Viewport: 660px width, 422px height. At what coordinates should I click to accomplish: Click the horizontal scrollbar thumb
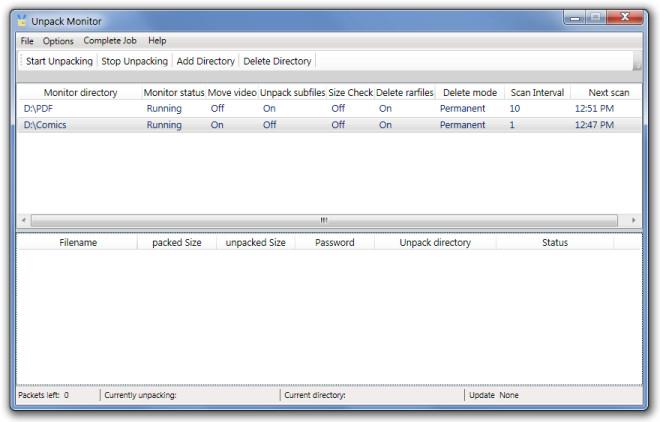tap(323, 220)
